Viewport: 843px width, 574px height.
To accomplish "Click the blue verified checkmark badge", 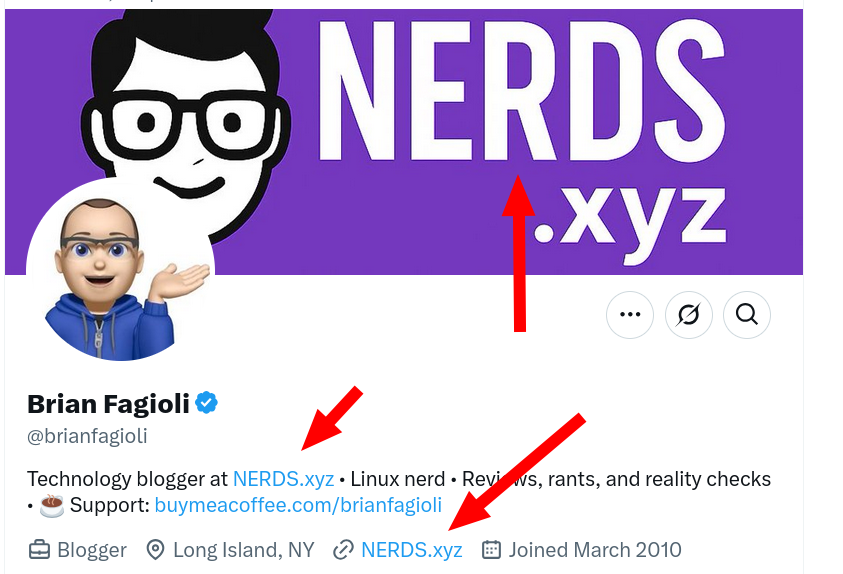I will [206, 403].
